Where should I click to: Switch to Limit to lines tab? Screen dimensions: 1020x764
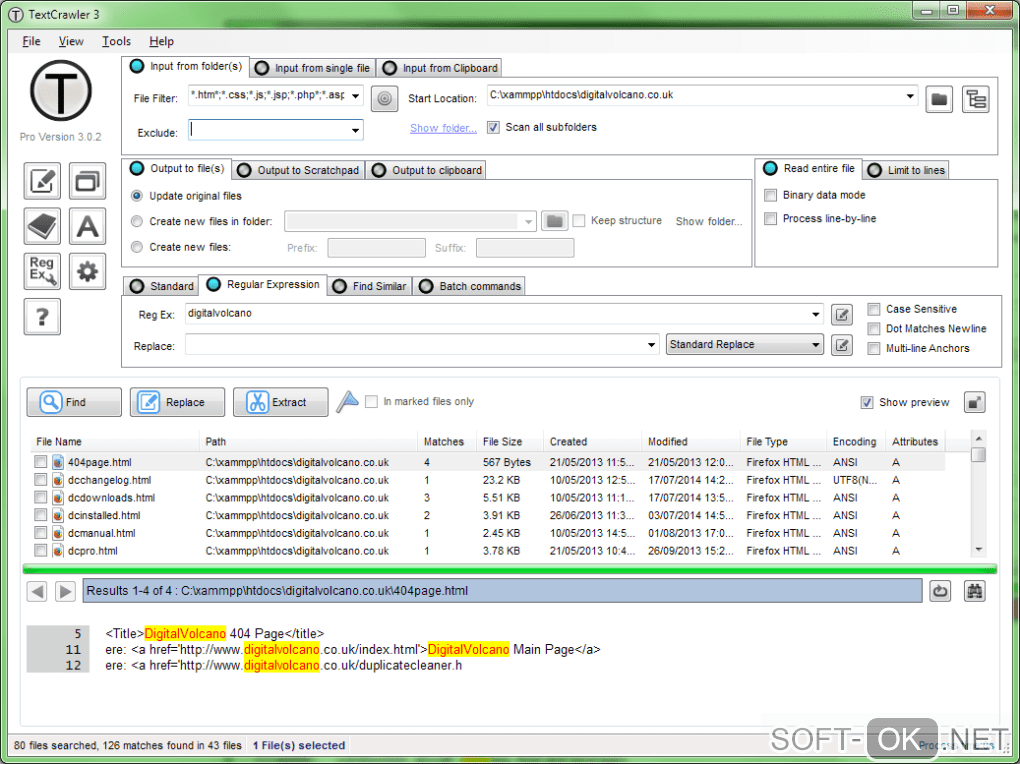click(906, 170)
